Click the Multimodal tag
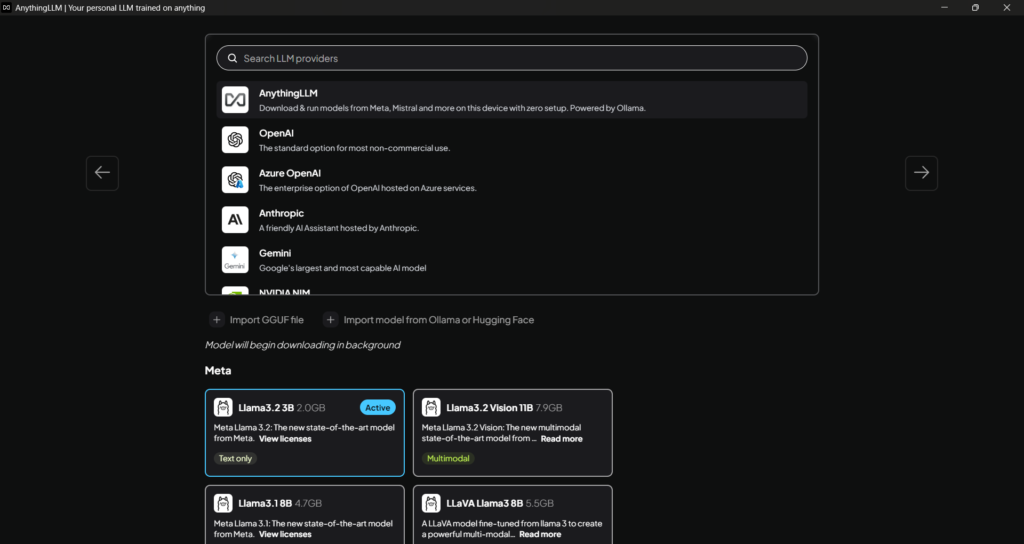The width and height of the screenshot is (1024, 544). coord(448,458)
